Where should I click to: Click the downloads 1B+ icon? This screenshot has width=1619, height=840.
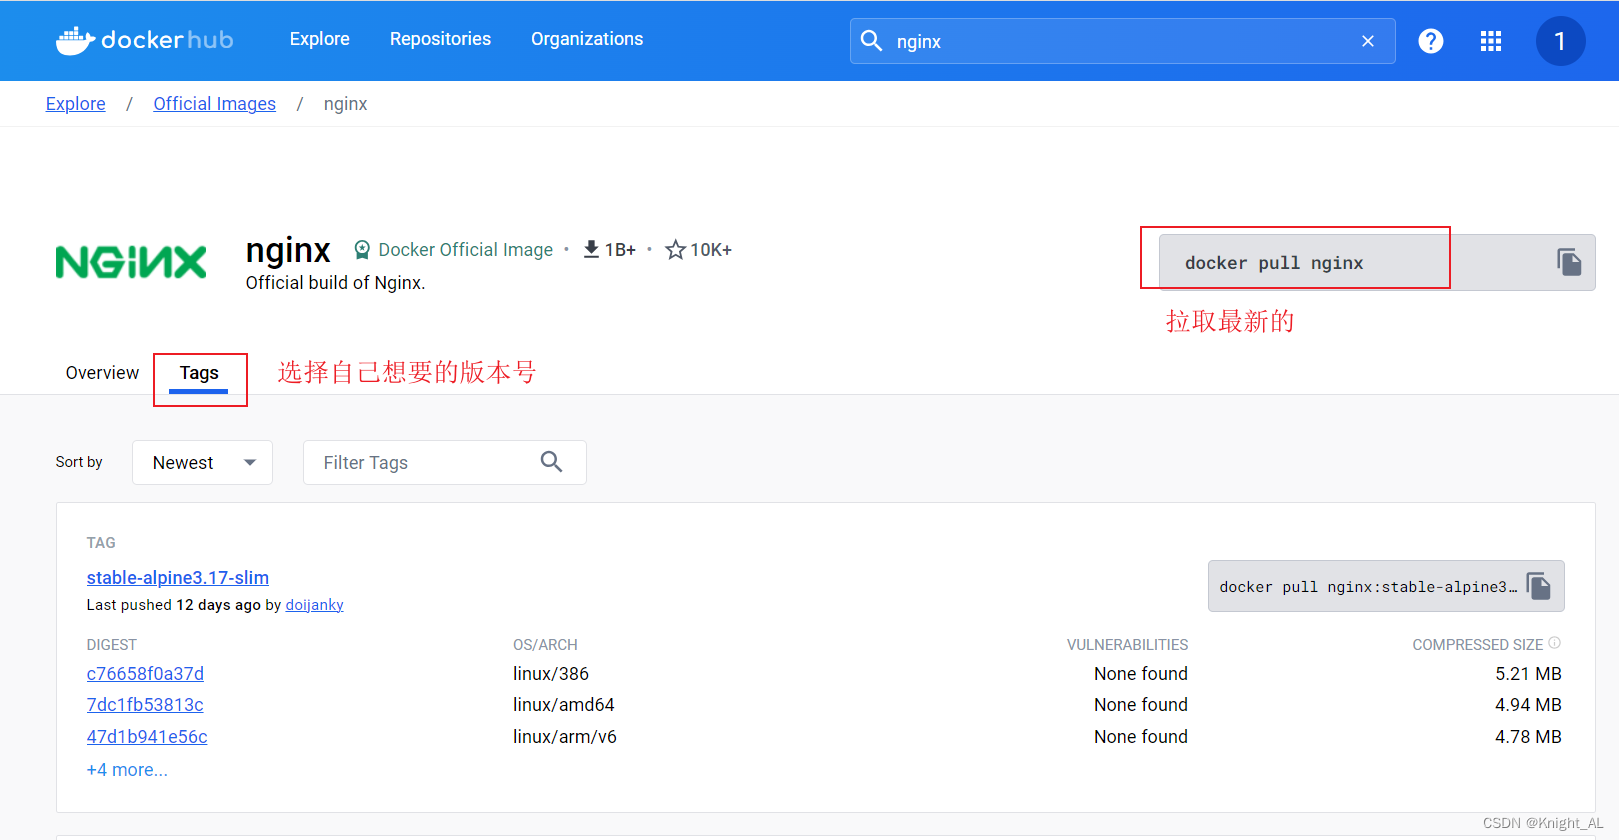[591, 249]
